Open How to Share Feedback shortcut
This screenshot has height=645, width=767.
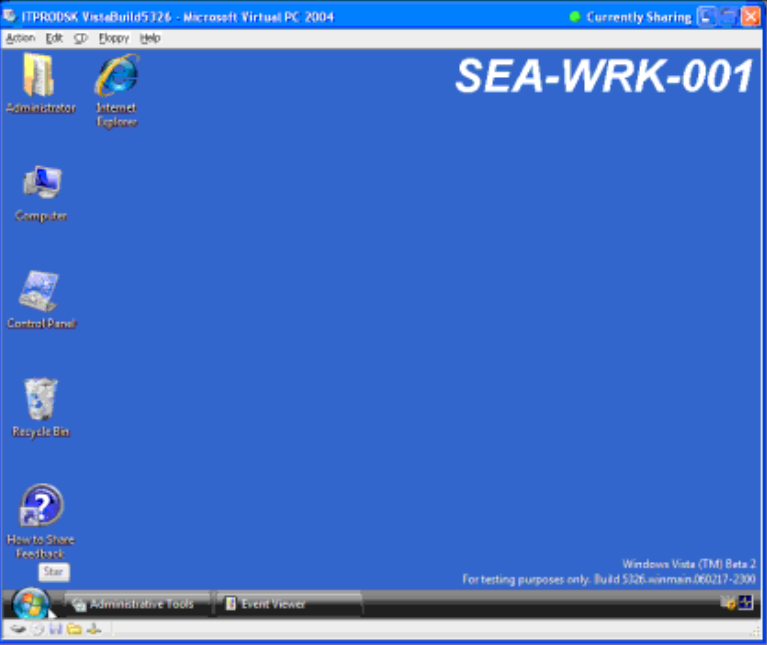pyautogui.click(x=41, y=521)
